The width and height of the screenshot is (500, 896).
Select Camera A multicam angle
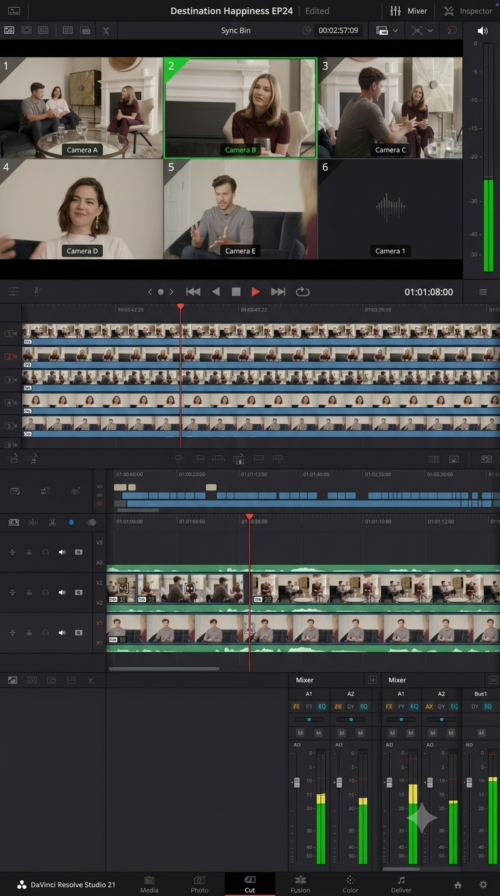point(82,107)
